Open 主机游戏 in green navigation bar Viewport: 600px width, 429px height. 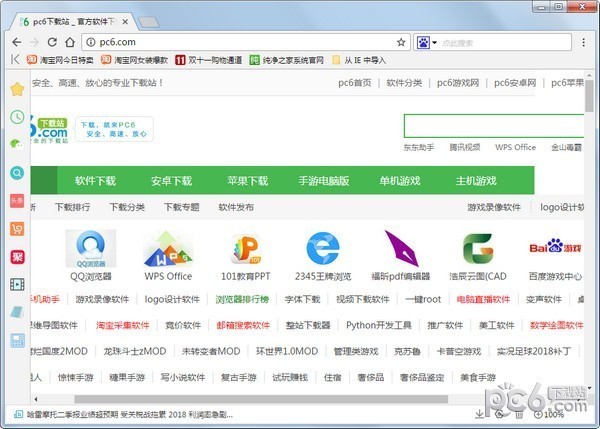(476, 181)
